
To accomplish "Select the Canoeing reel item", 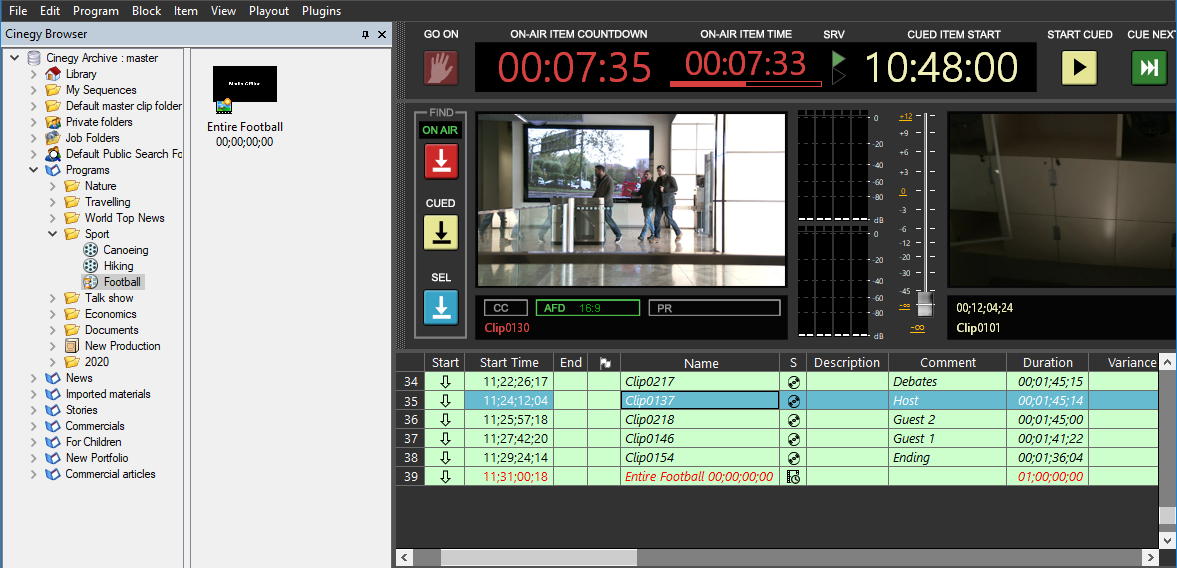I will tap(125, 250).
